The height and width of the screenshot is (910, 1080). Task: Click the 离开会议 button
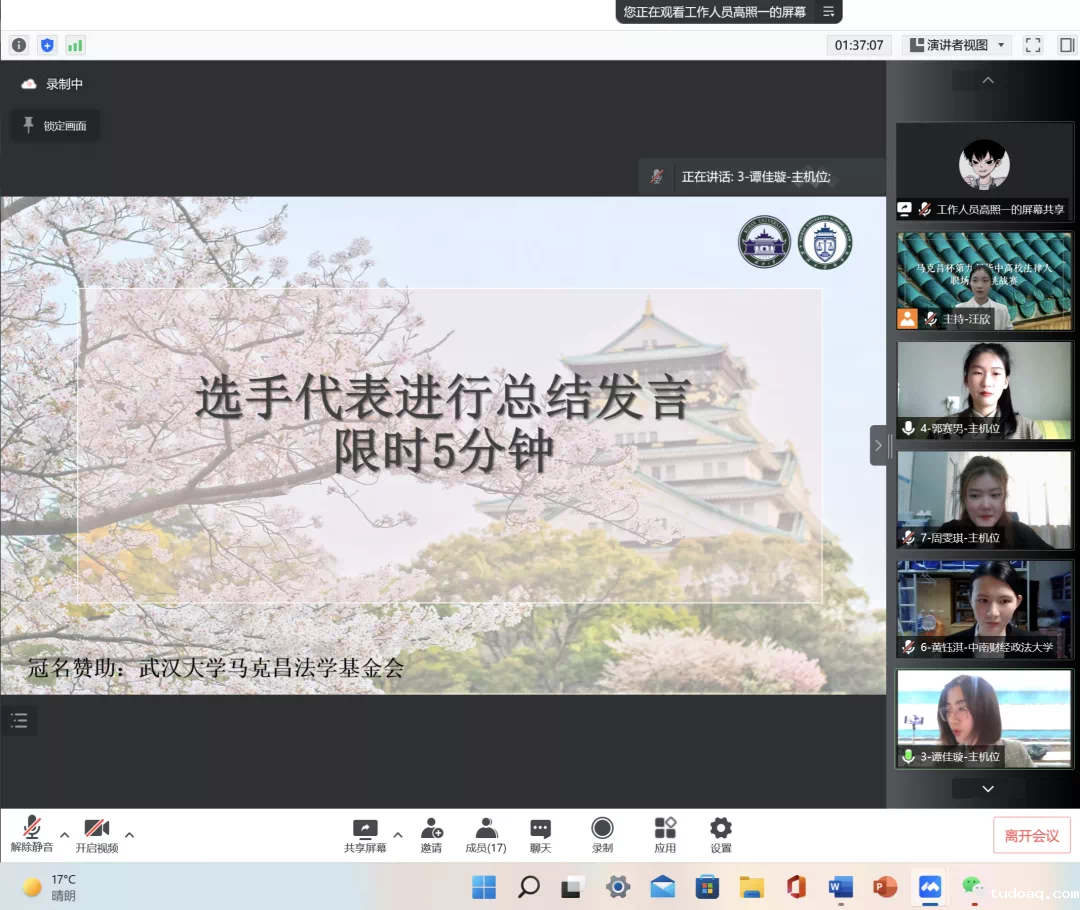(1031, 835)
